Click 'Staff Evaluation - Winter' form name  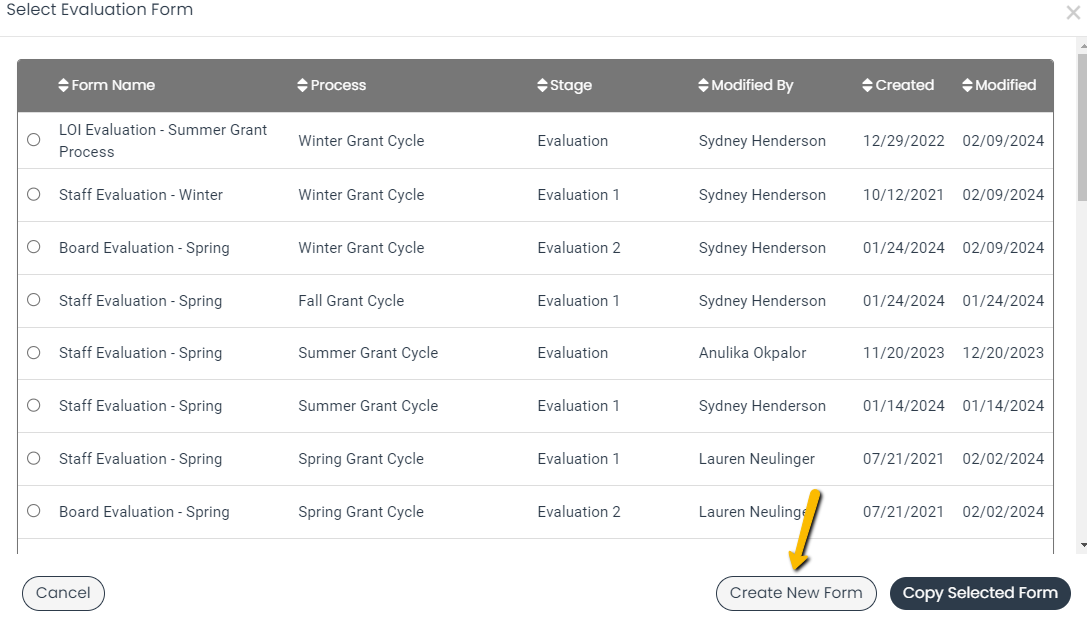tap(141, 195)
